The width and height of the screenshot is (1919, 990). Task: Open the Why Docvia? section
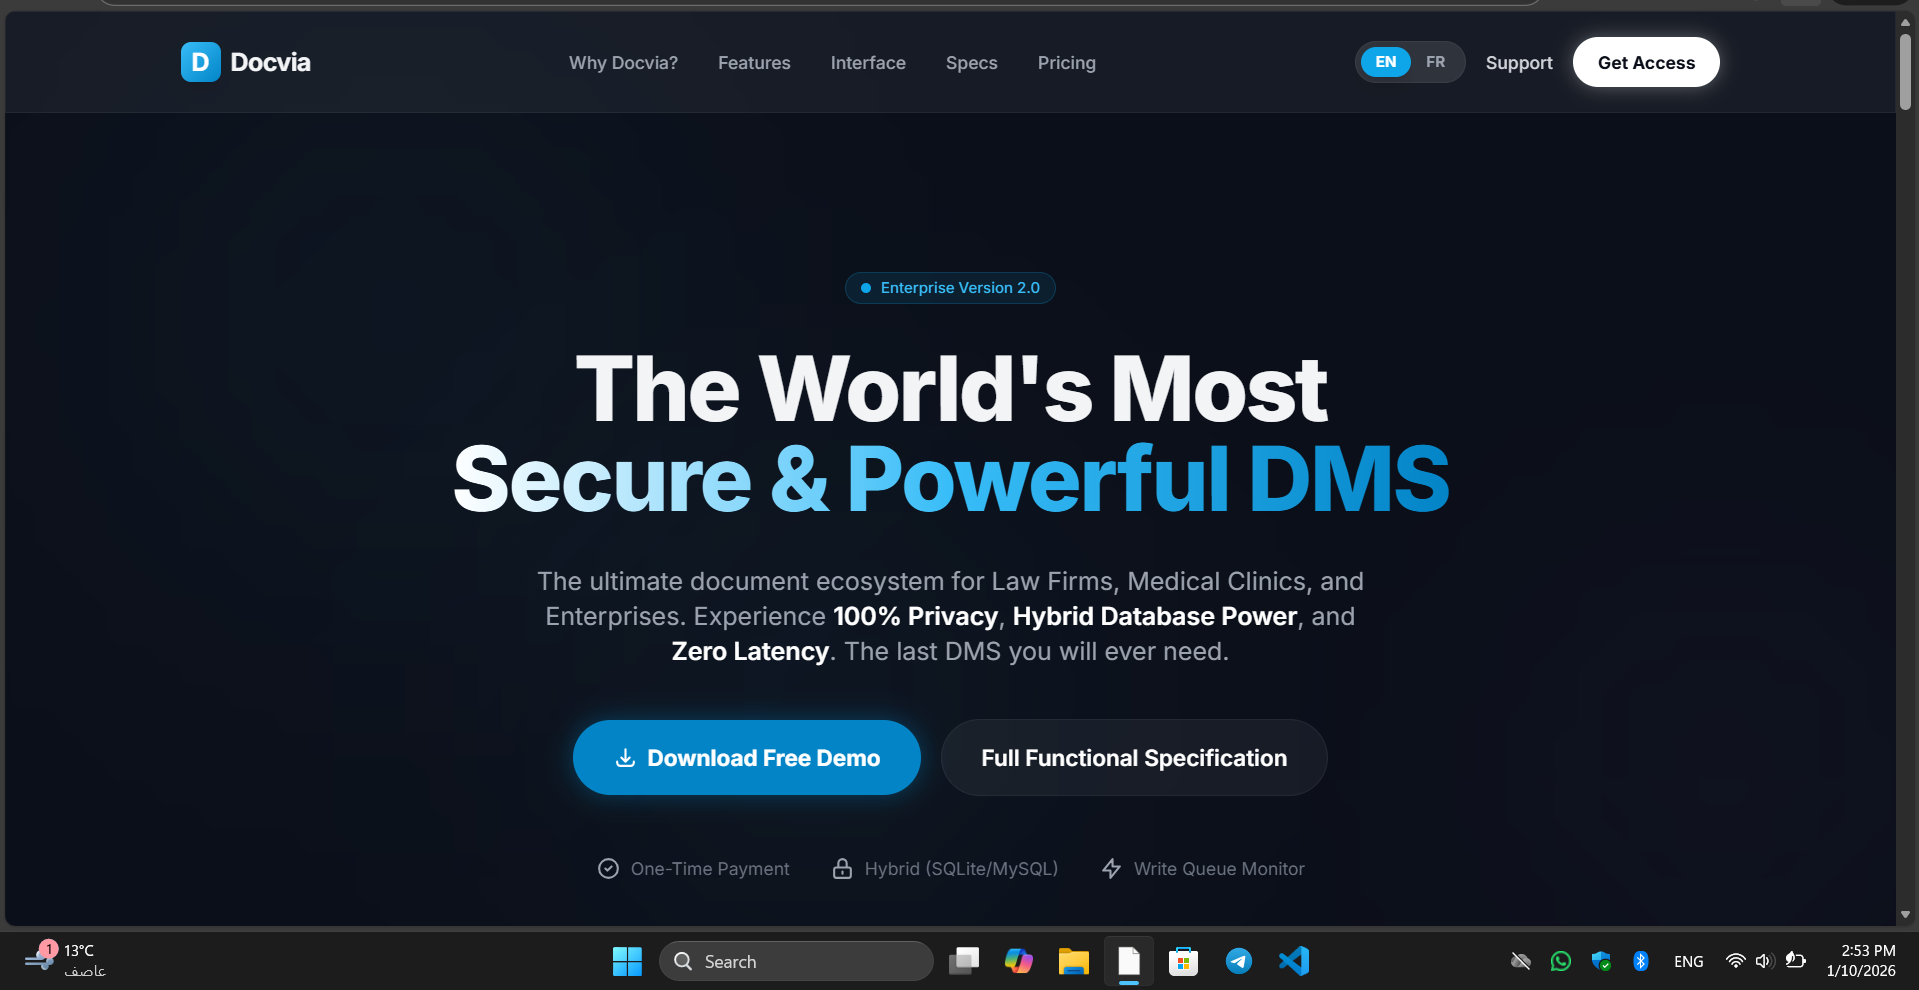coord(623,63)
